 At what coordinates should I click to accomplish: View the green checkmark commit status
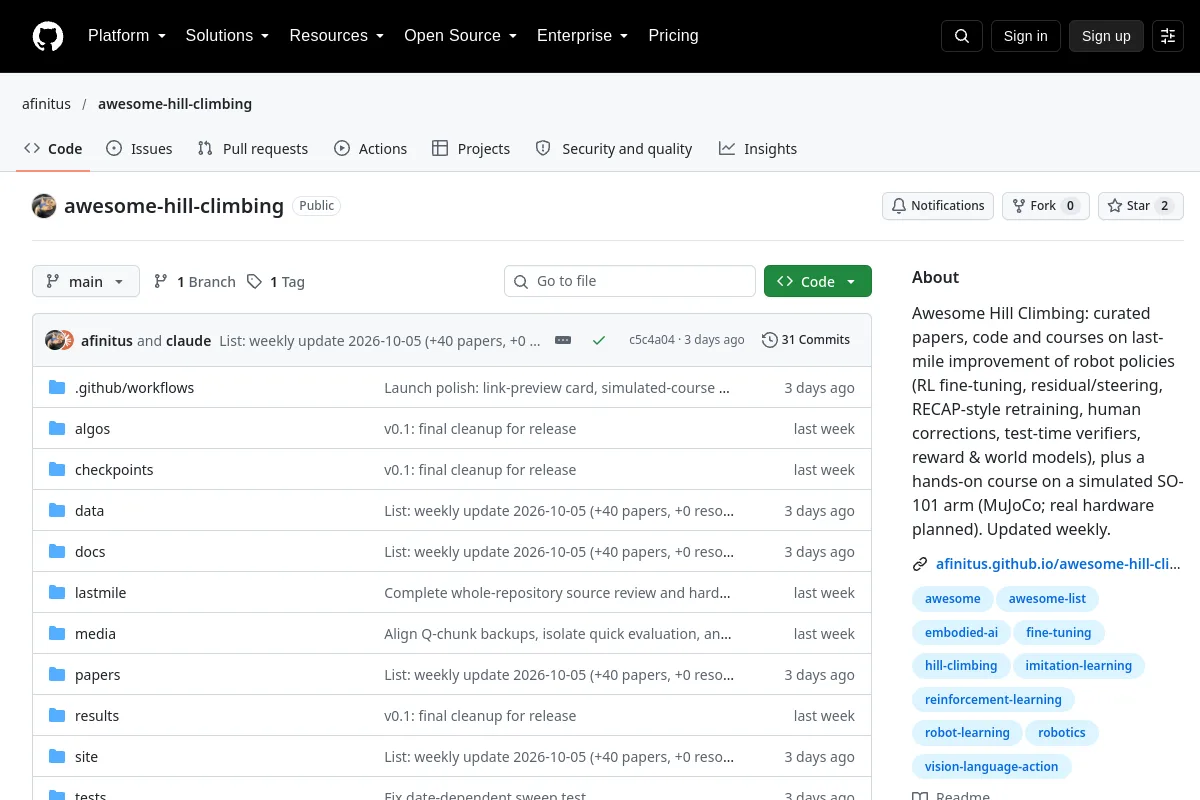tap(599, 340)
